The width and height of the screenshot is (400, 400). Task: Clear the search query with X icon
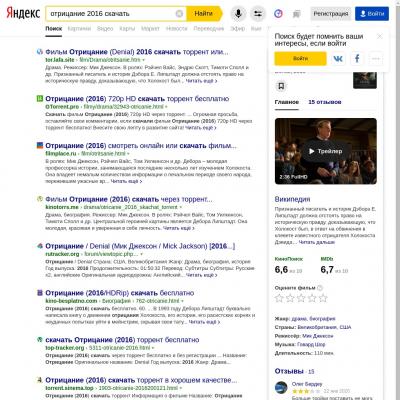179,14
